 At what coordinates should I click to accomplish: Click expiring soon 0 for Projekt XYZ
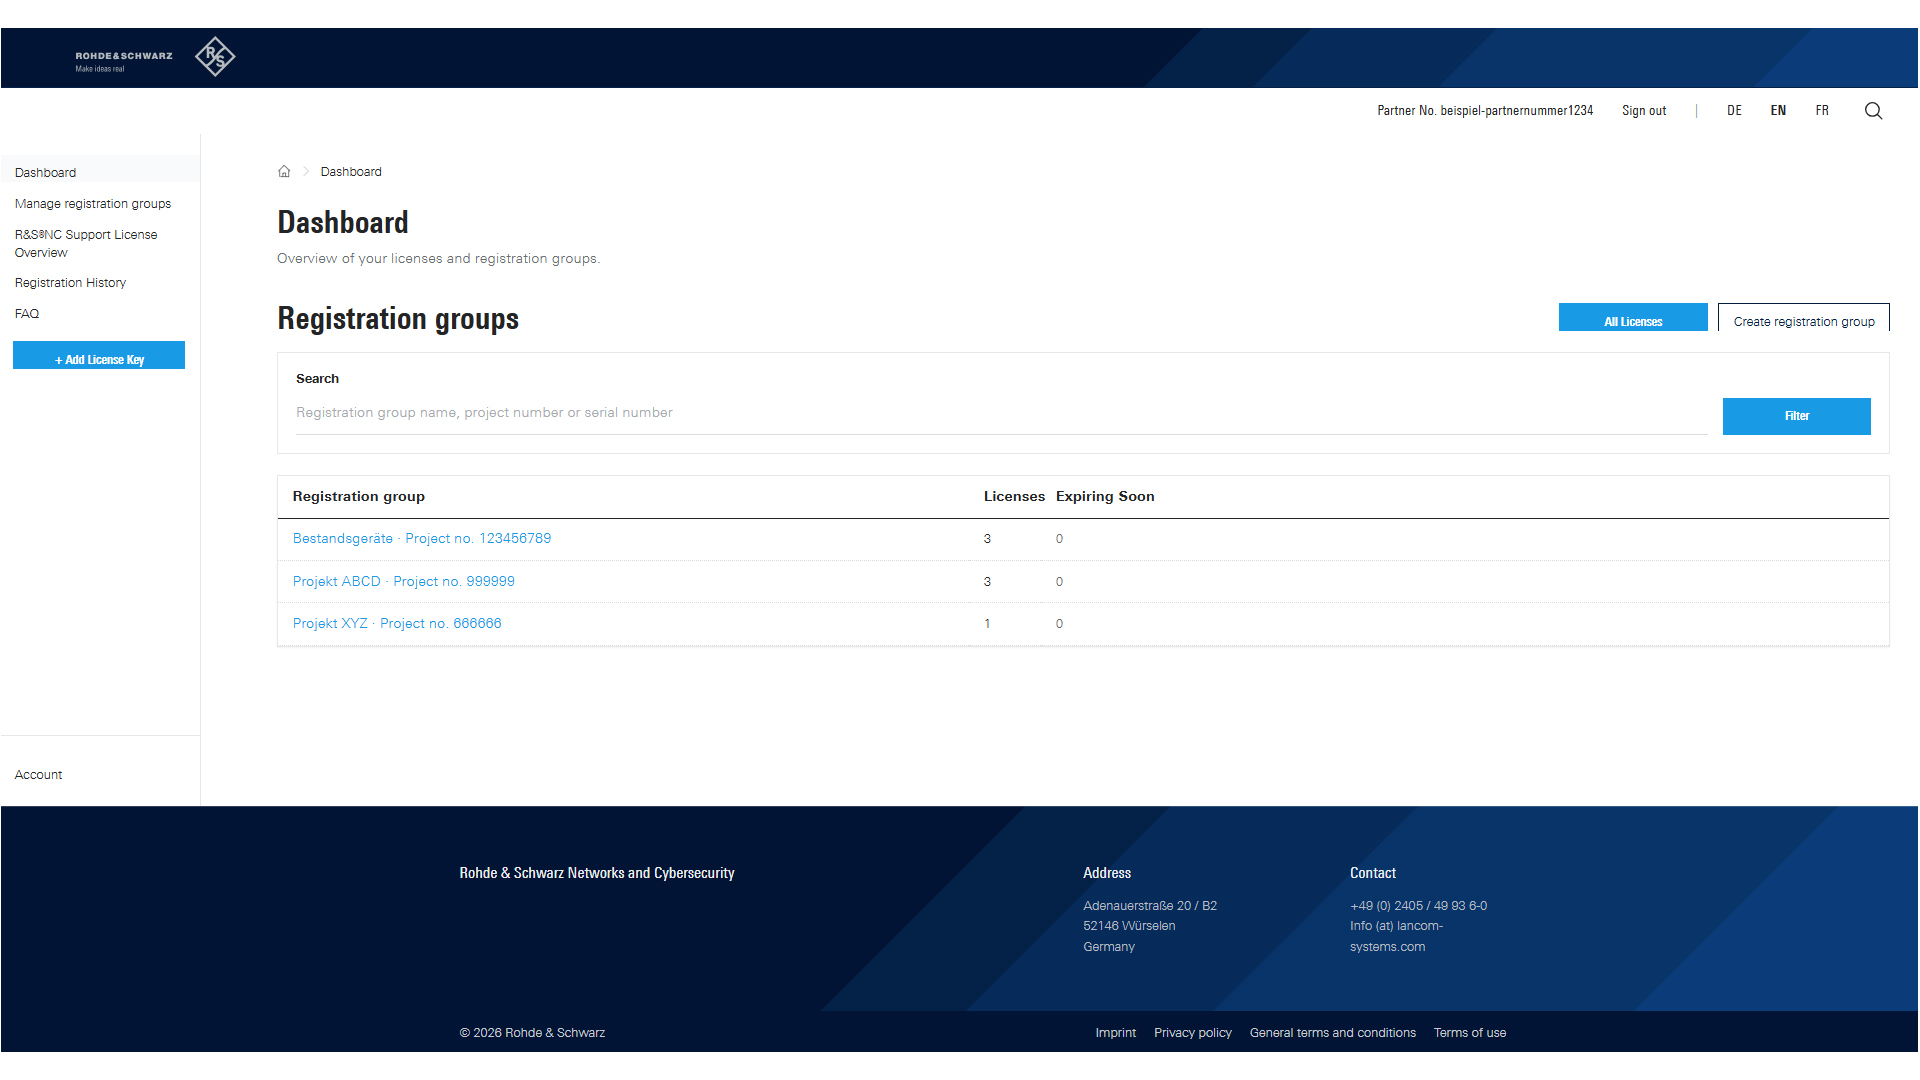pos(1059,624)
